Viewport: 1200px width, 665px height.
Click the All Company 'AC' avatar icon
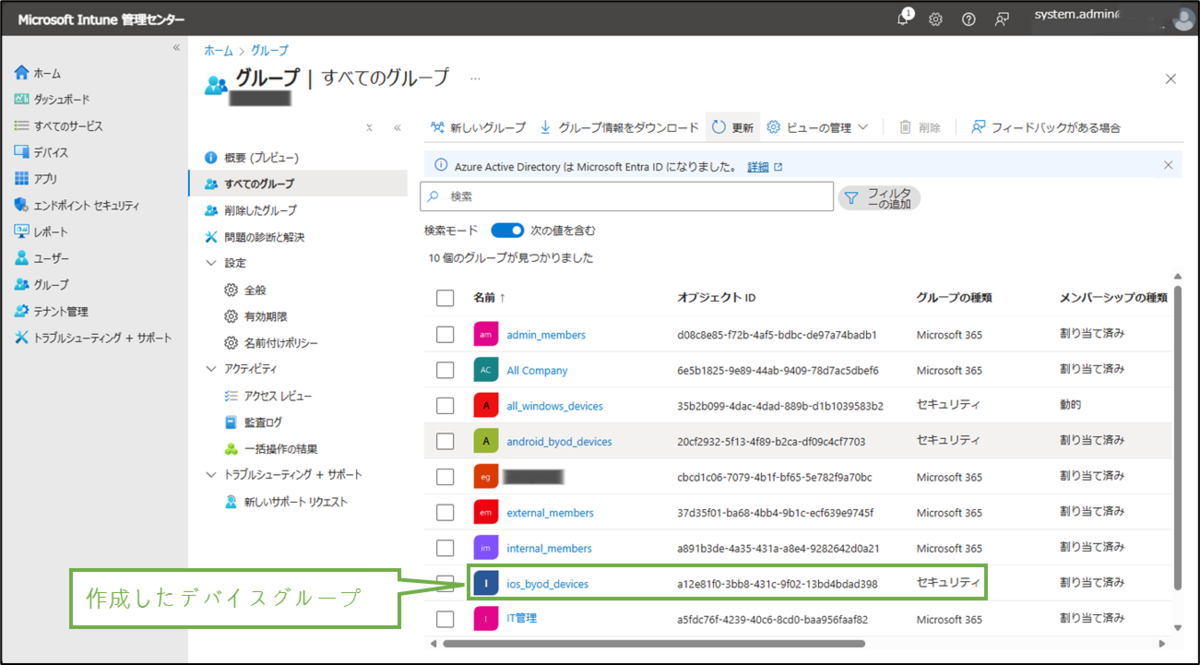486,370
